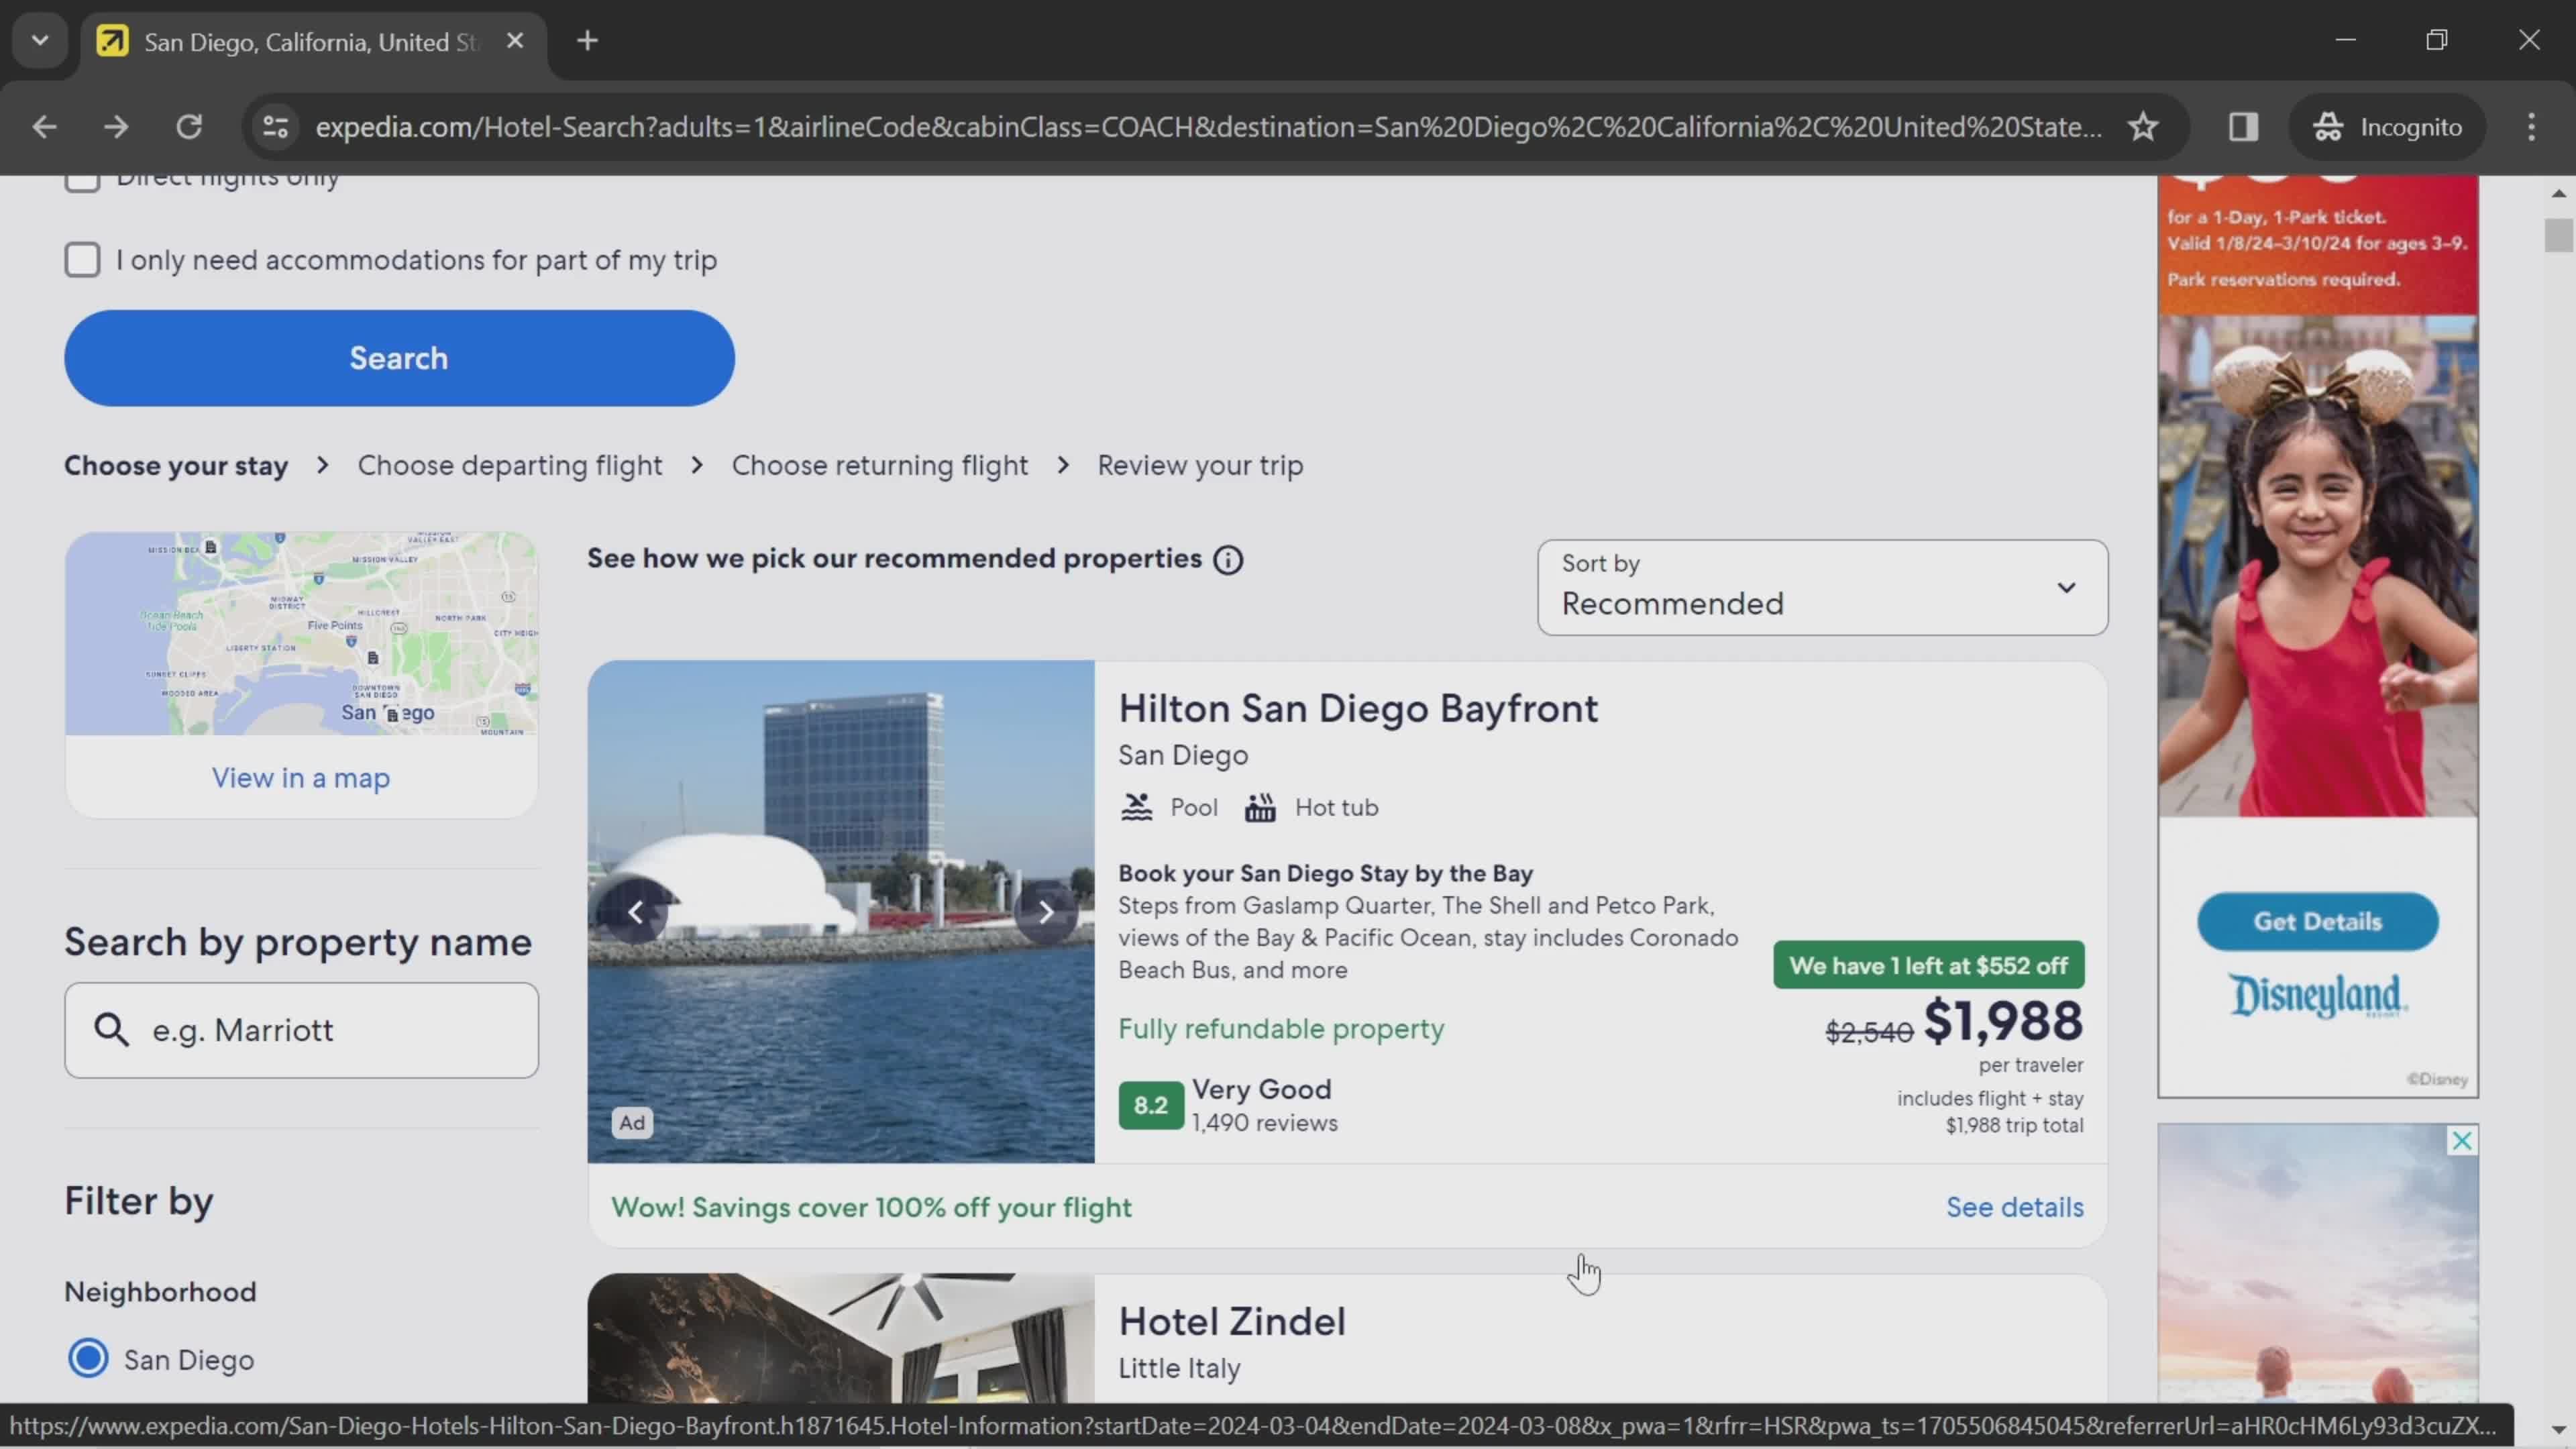This screenshot has height=1449, width=2576.
Task: Click 'Wow! Savings cover 100% off your flight'
Action: [x=871, y=1207]
